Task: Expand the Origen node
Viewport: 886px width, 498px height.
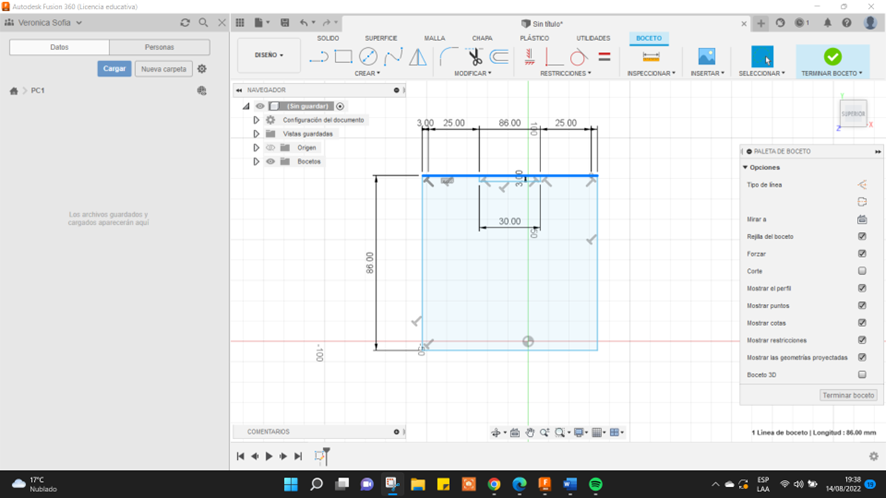Action: coord(256,148)
